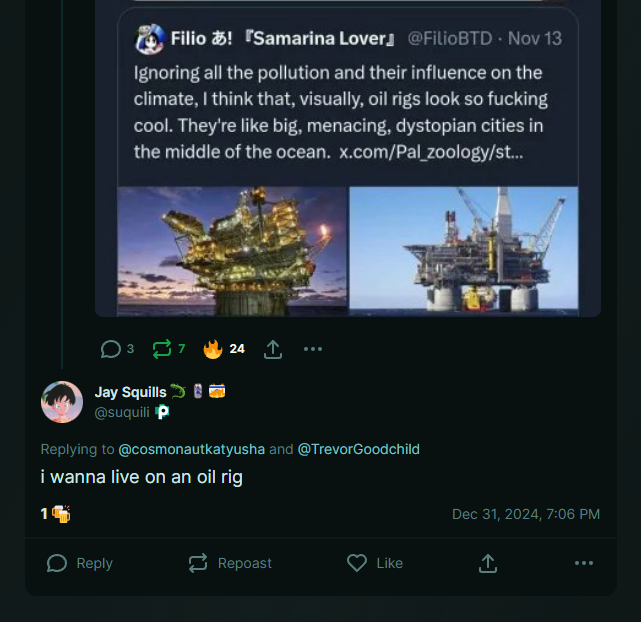This screenshot has width=641, height=622.
Task: Open replies on the quoted post with 3 replies
Action: (x=117, y=349)
